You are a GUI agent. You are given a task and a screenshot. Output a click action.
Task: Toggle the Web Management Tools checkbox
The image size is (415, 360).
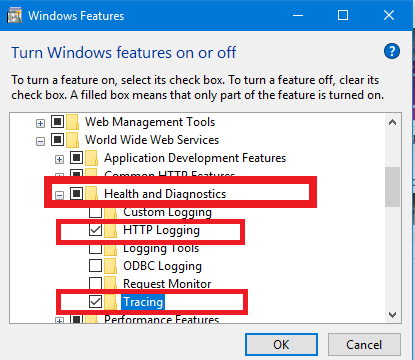[x=57, y=121]
